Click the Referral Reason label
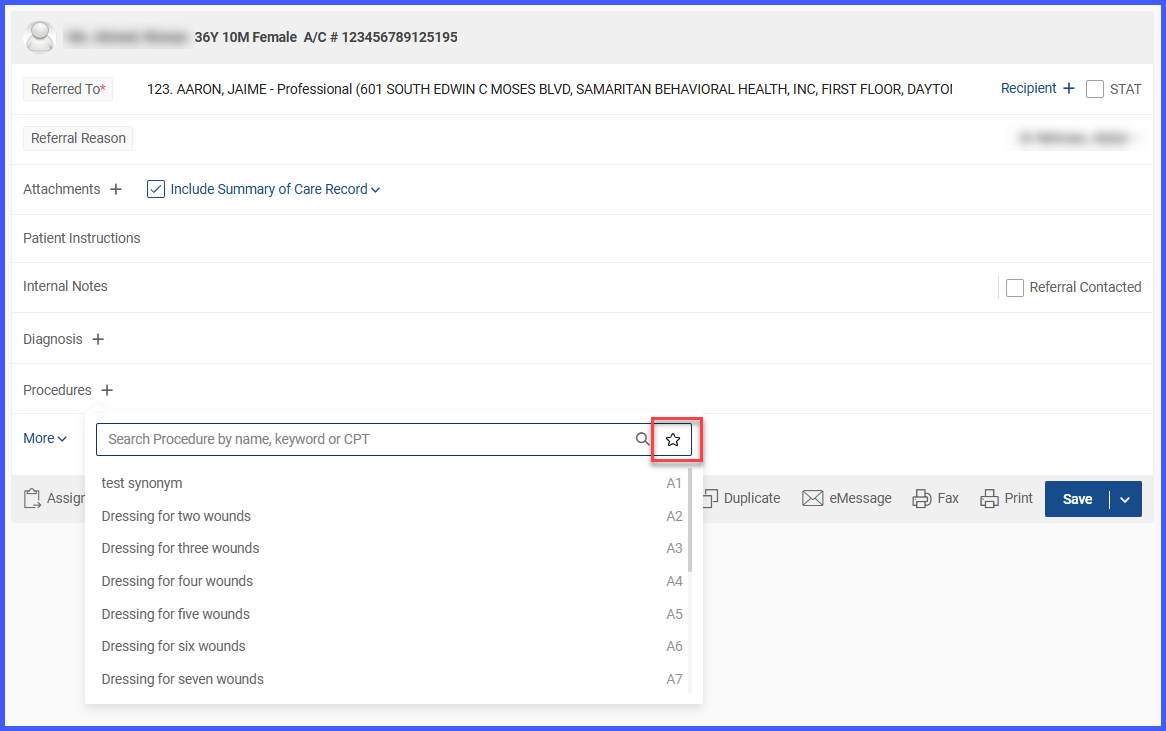Screen dimensions: 1166x731 point(78,138)
